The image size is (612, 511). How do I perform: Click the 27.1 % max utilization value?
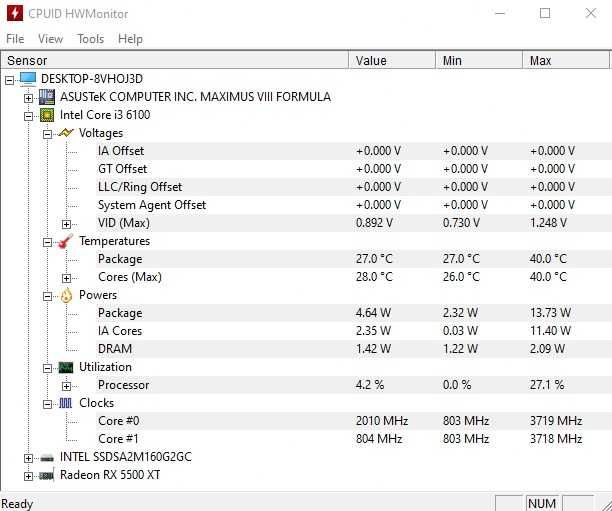pos(547,385)
